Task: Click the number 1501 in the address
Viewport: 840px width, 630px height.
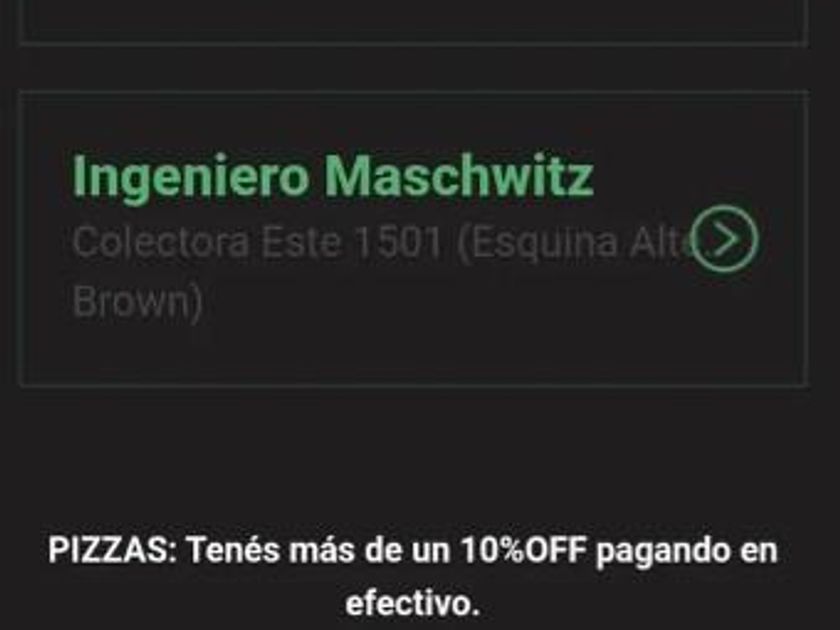Action: [398, 242]
